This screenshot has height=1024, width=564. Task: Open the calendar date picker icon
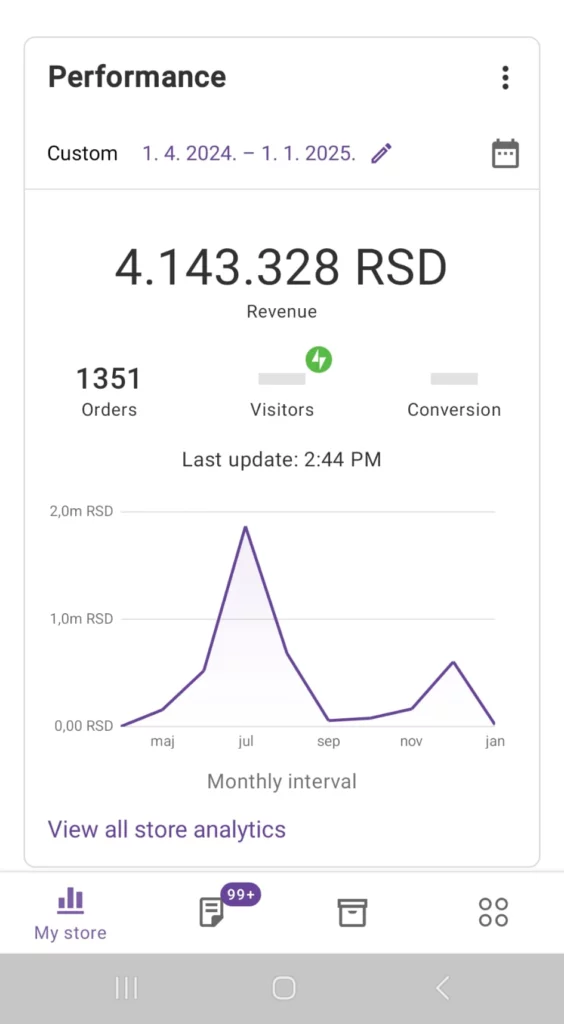tap(505, 153)
